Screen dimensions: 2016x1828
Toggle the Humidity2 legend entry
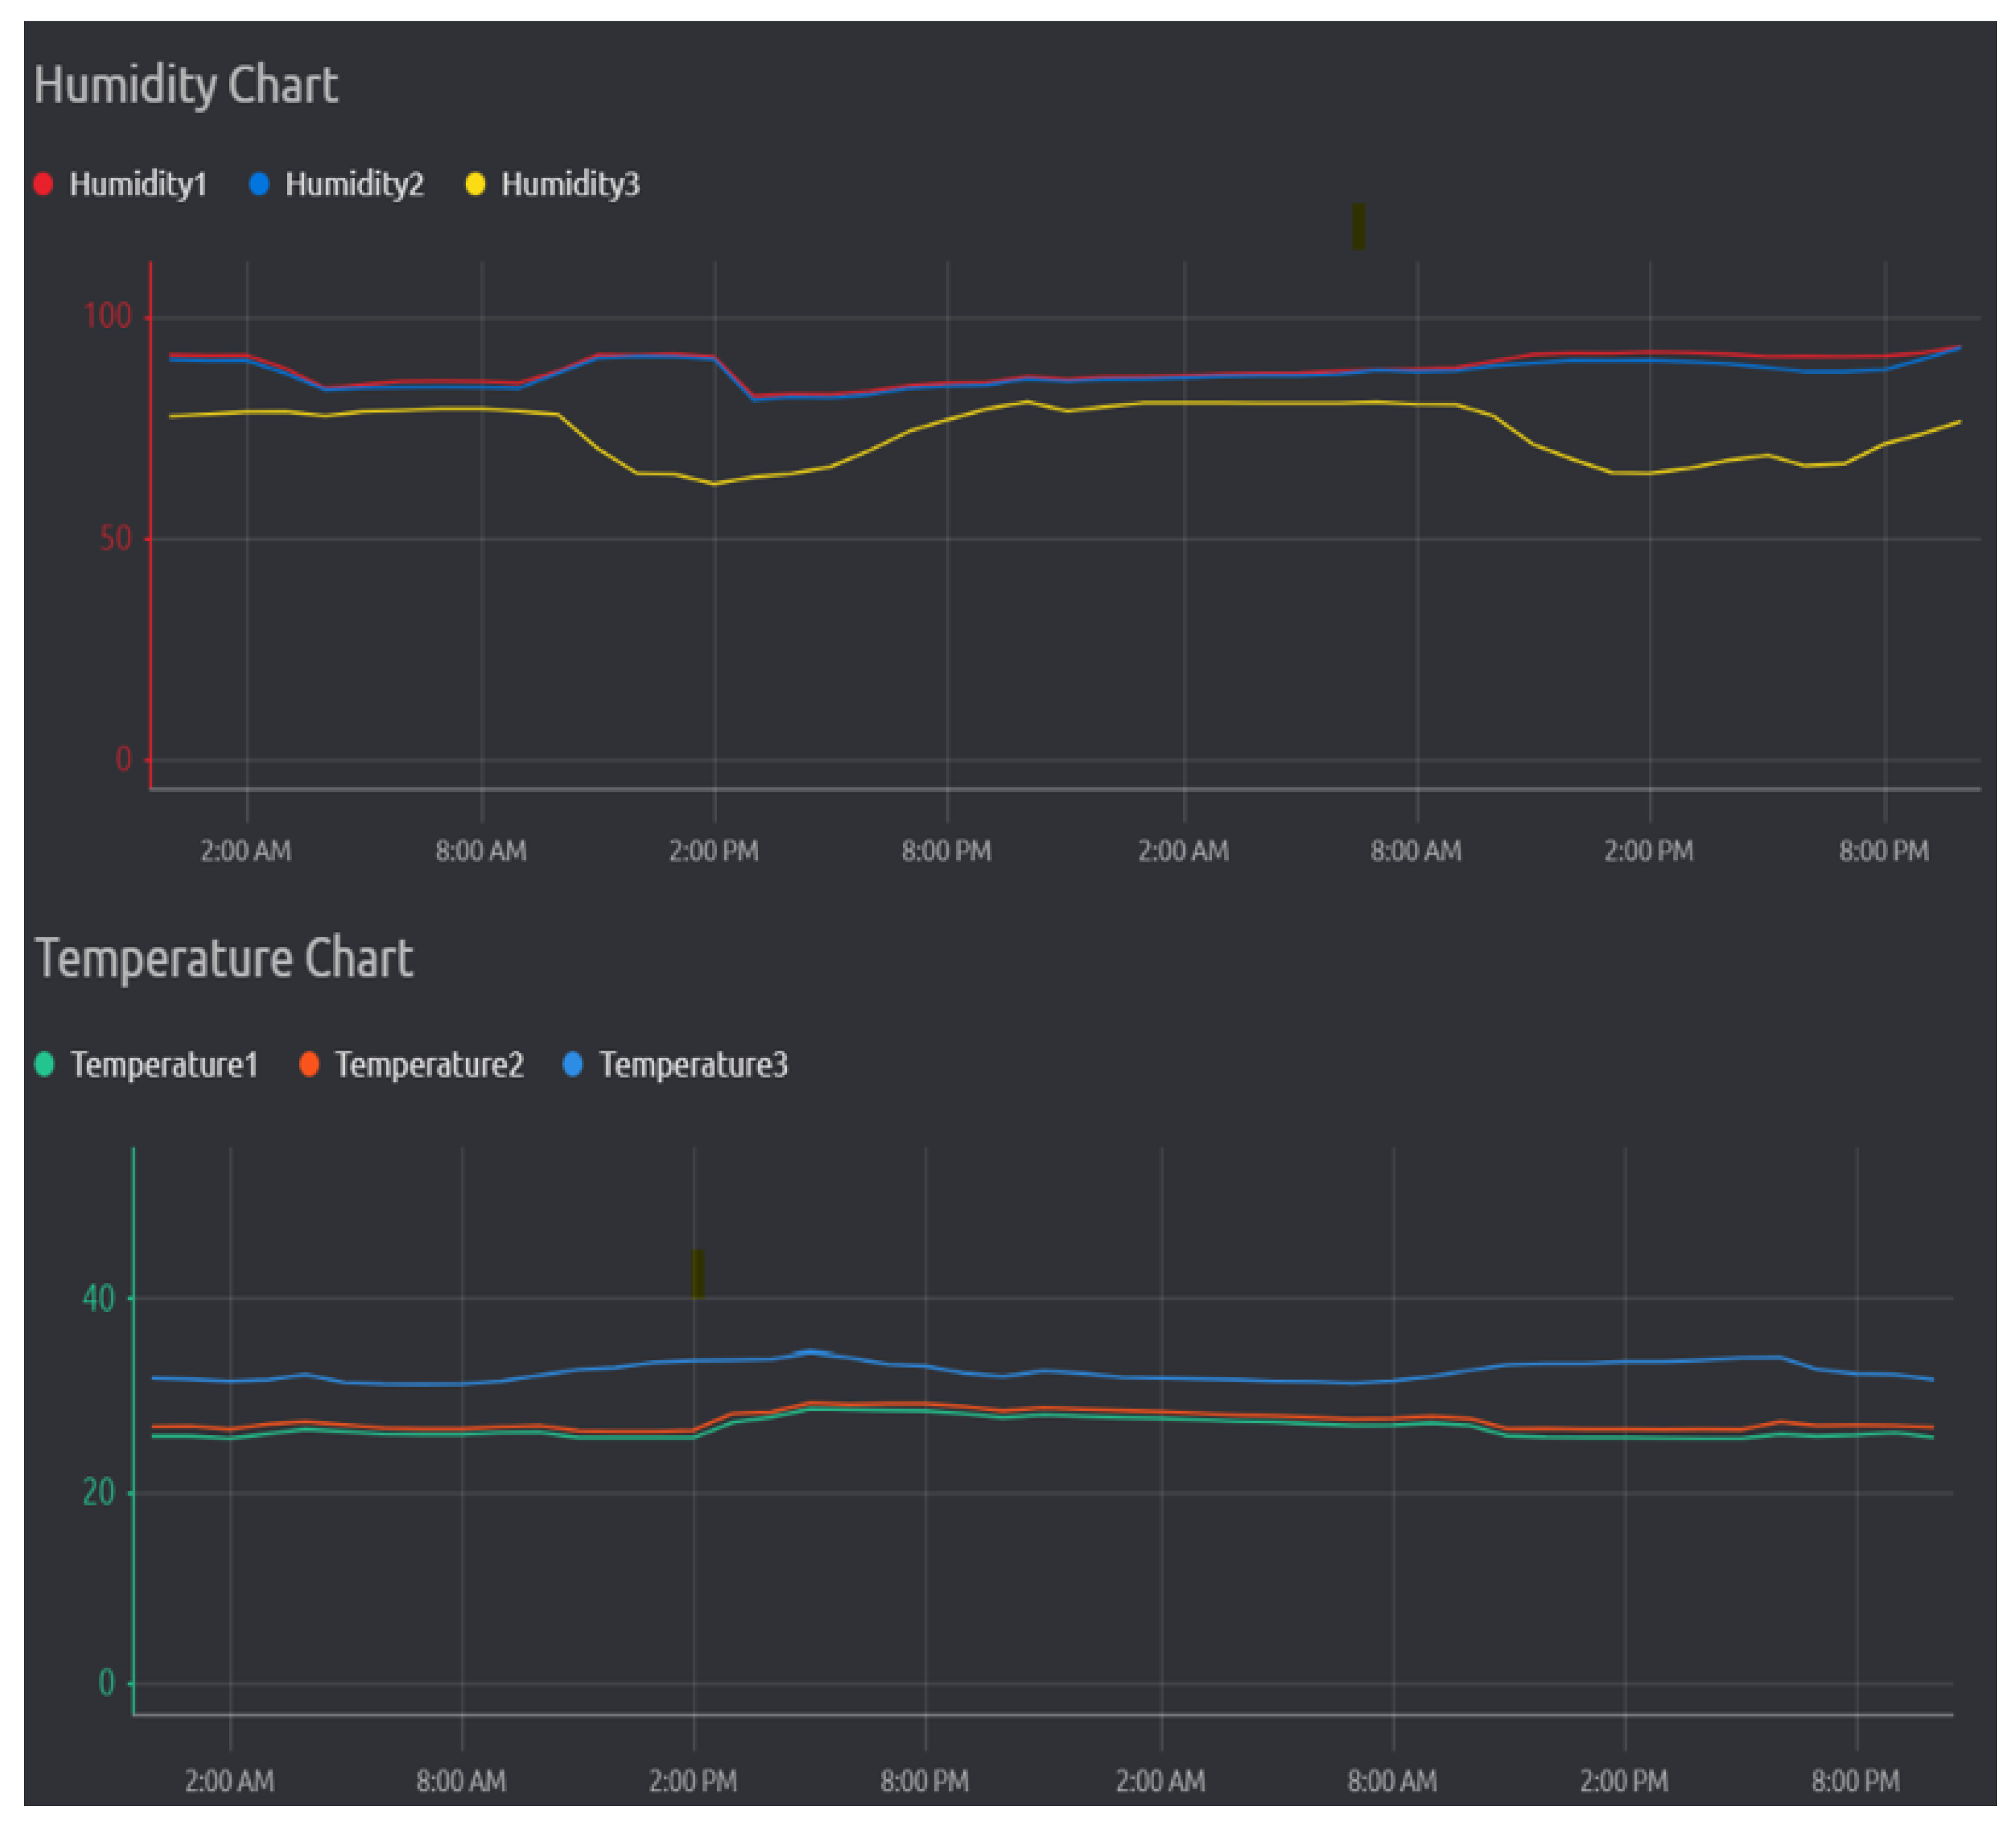(x=354, y=184)
